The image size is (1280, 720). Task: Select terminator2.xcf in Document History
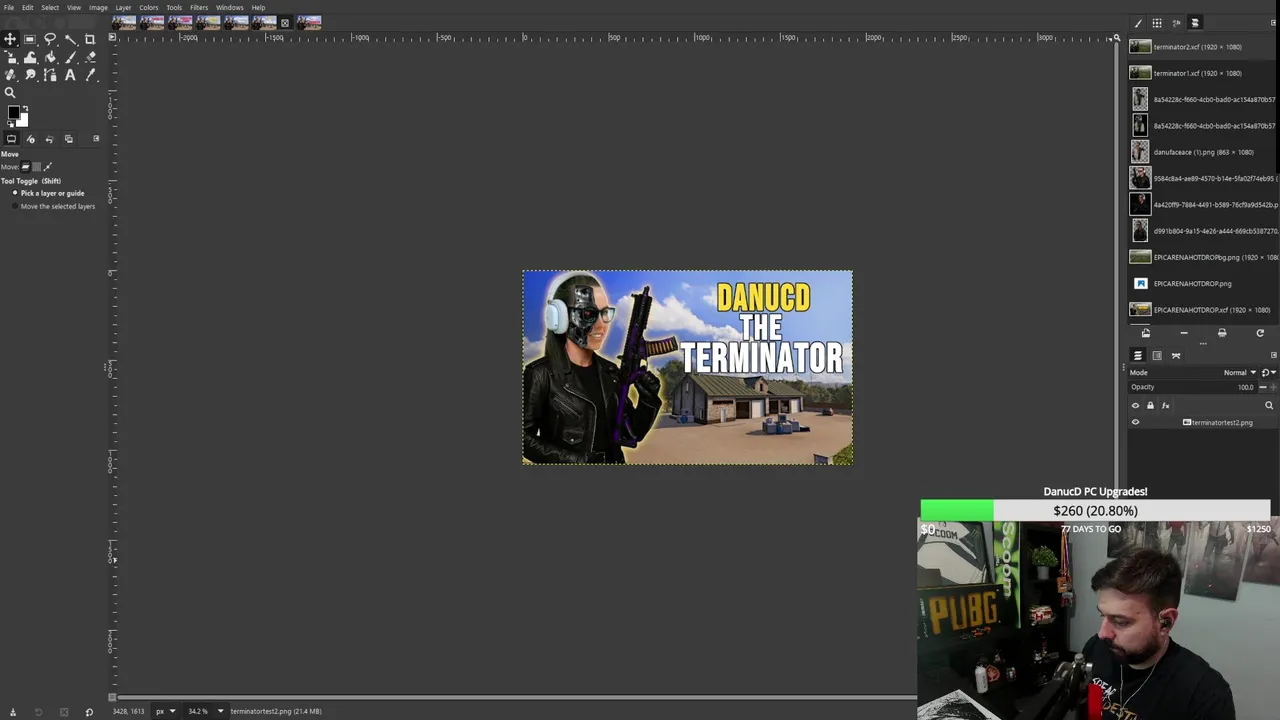[1203, 47]
